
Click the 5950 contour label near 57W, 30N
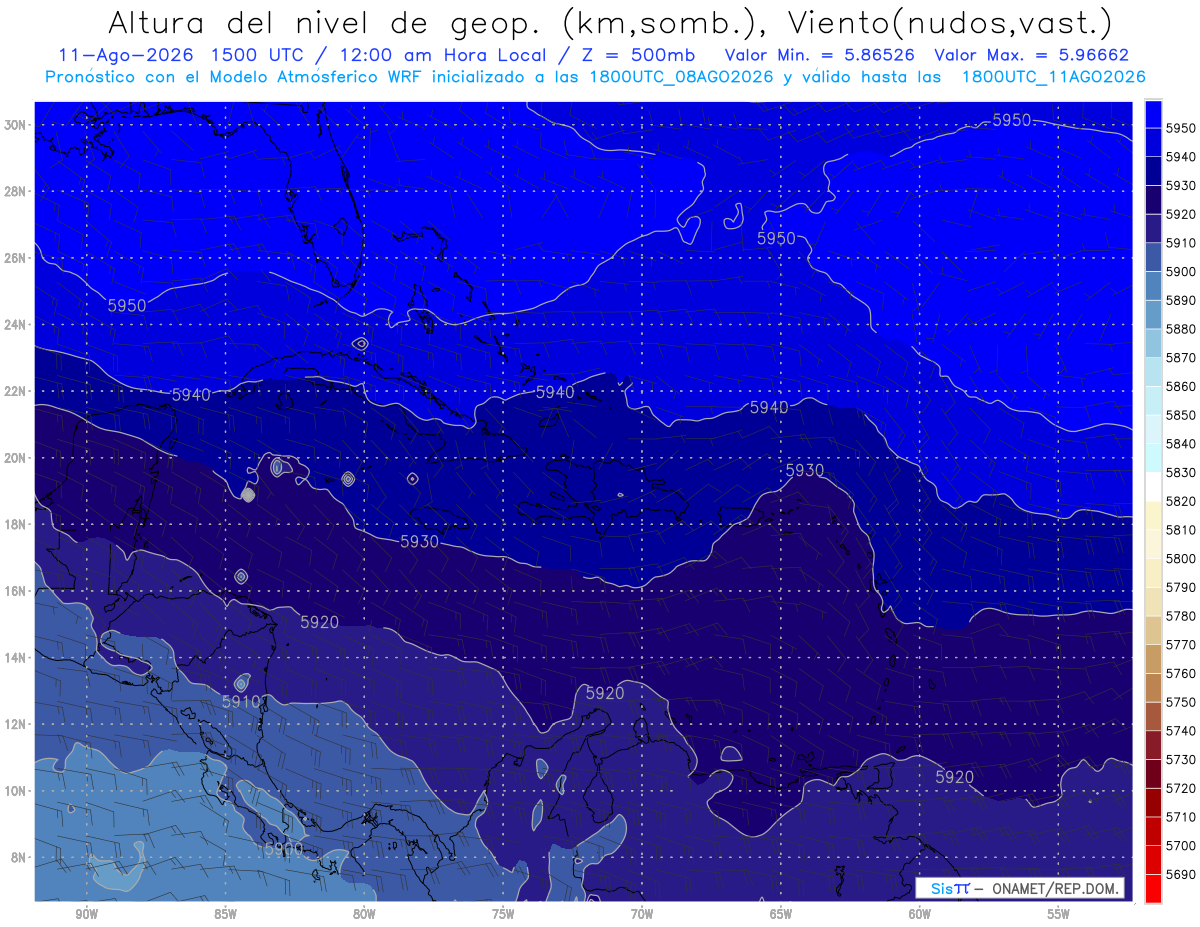(x=1012, y=120)
